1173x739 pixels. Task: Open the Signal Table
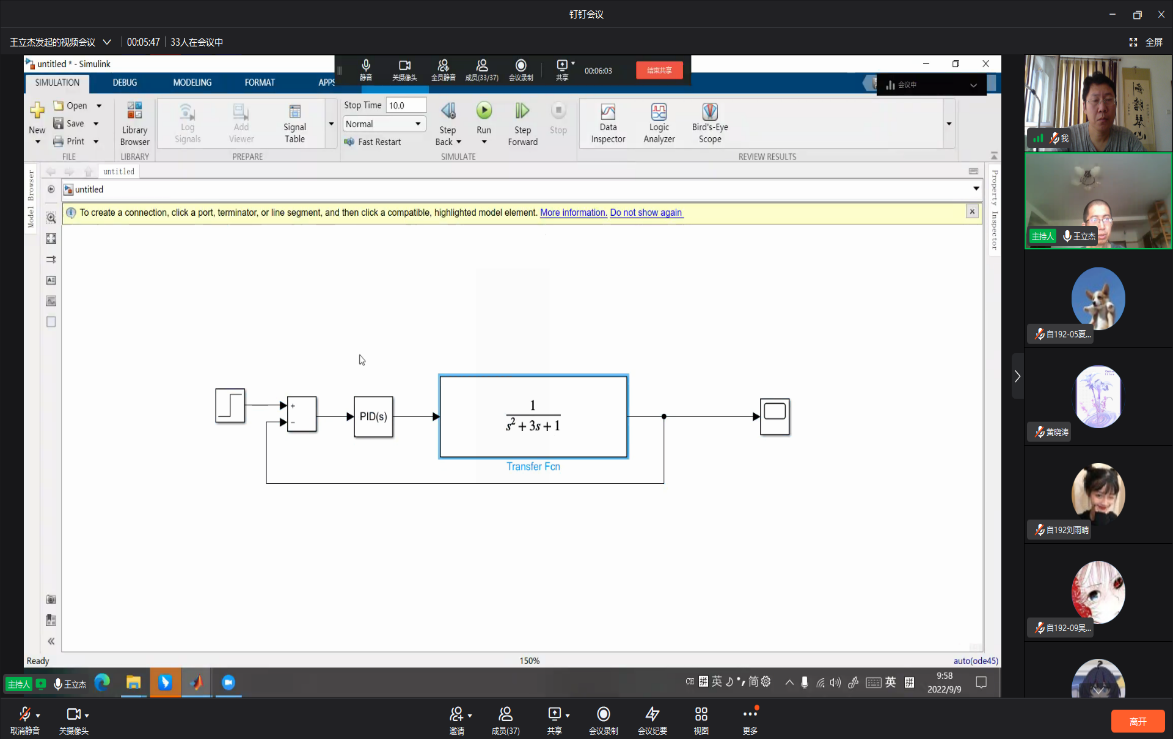click(x=295, y=122)
